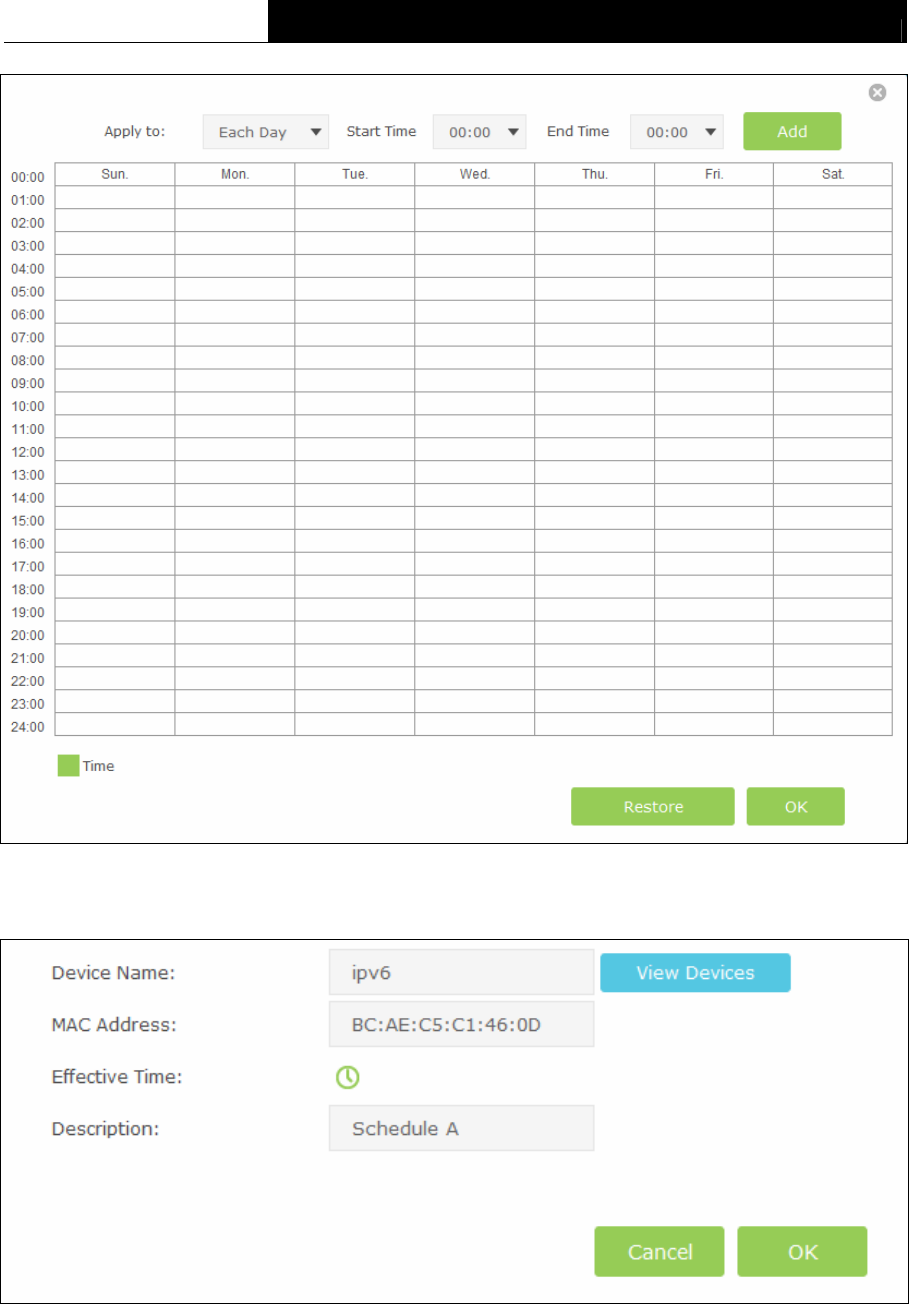
Task: Select the Sat. column header
Action: pyautogui.click(x=833, y=174)
